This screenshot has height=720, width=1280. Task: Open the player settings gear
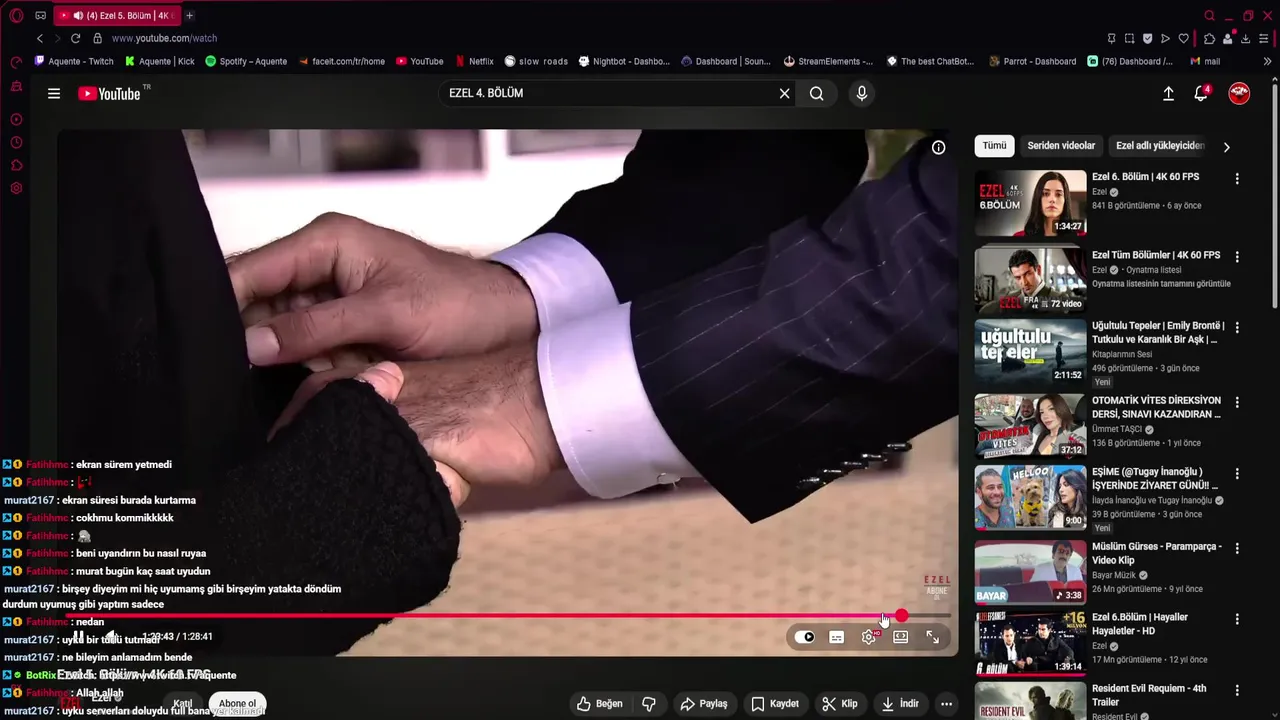tap(869, 637)
